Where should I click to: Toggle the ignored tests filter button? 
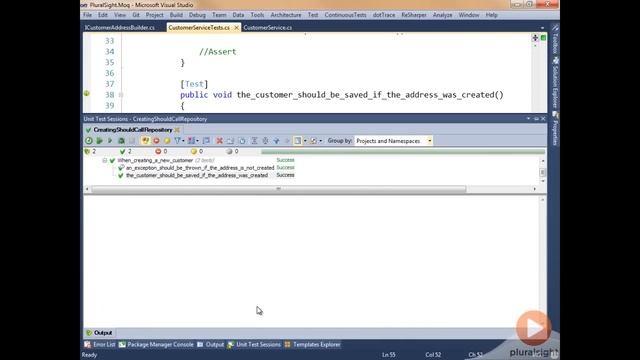pyautogui.click(x=167, y=141)
